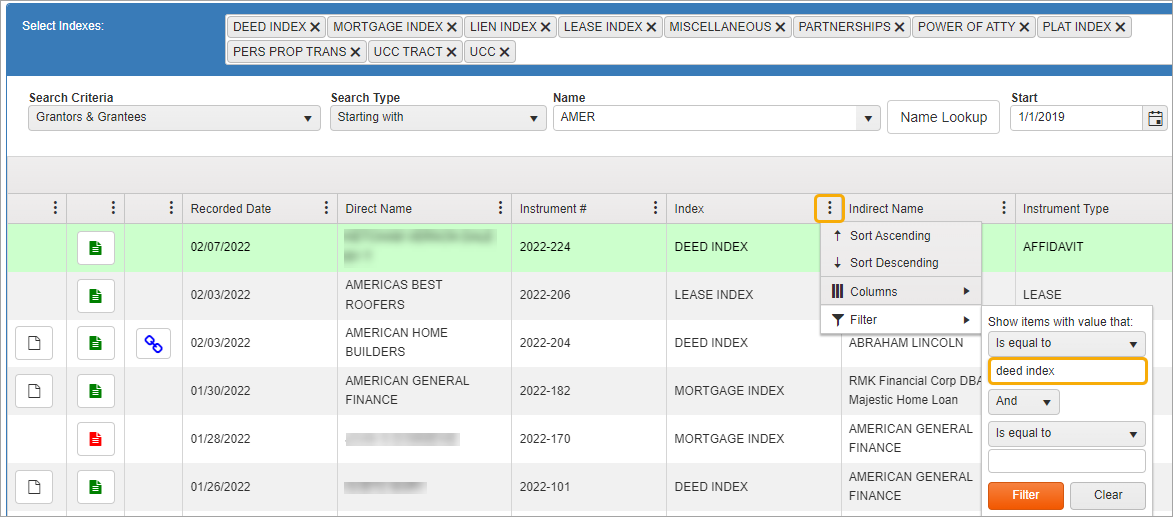Viewport: 1173px width, 517px height.
Task: Remove the DEED INDEX tag
Action: tap(315, 28)
